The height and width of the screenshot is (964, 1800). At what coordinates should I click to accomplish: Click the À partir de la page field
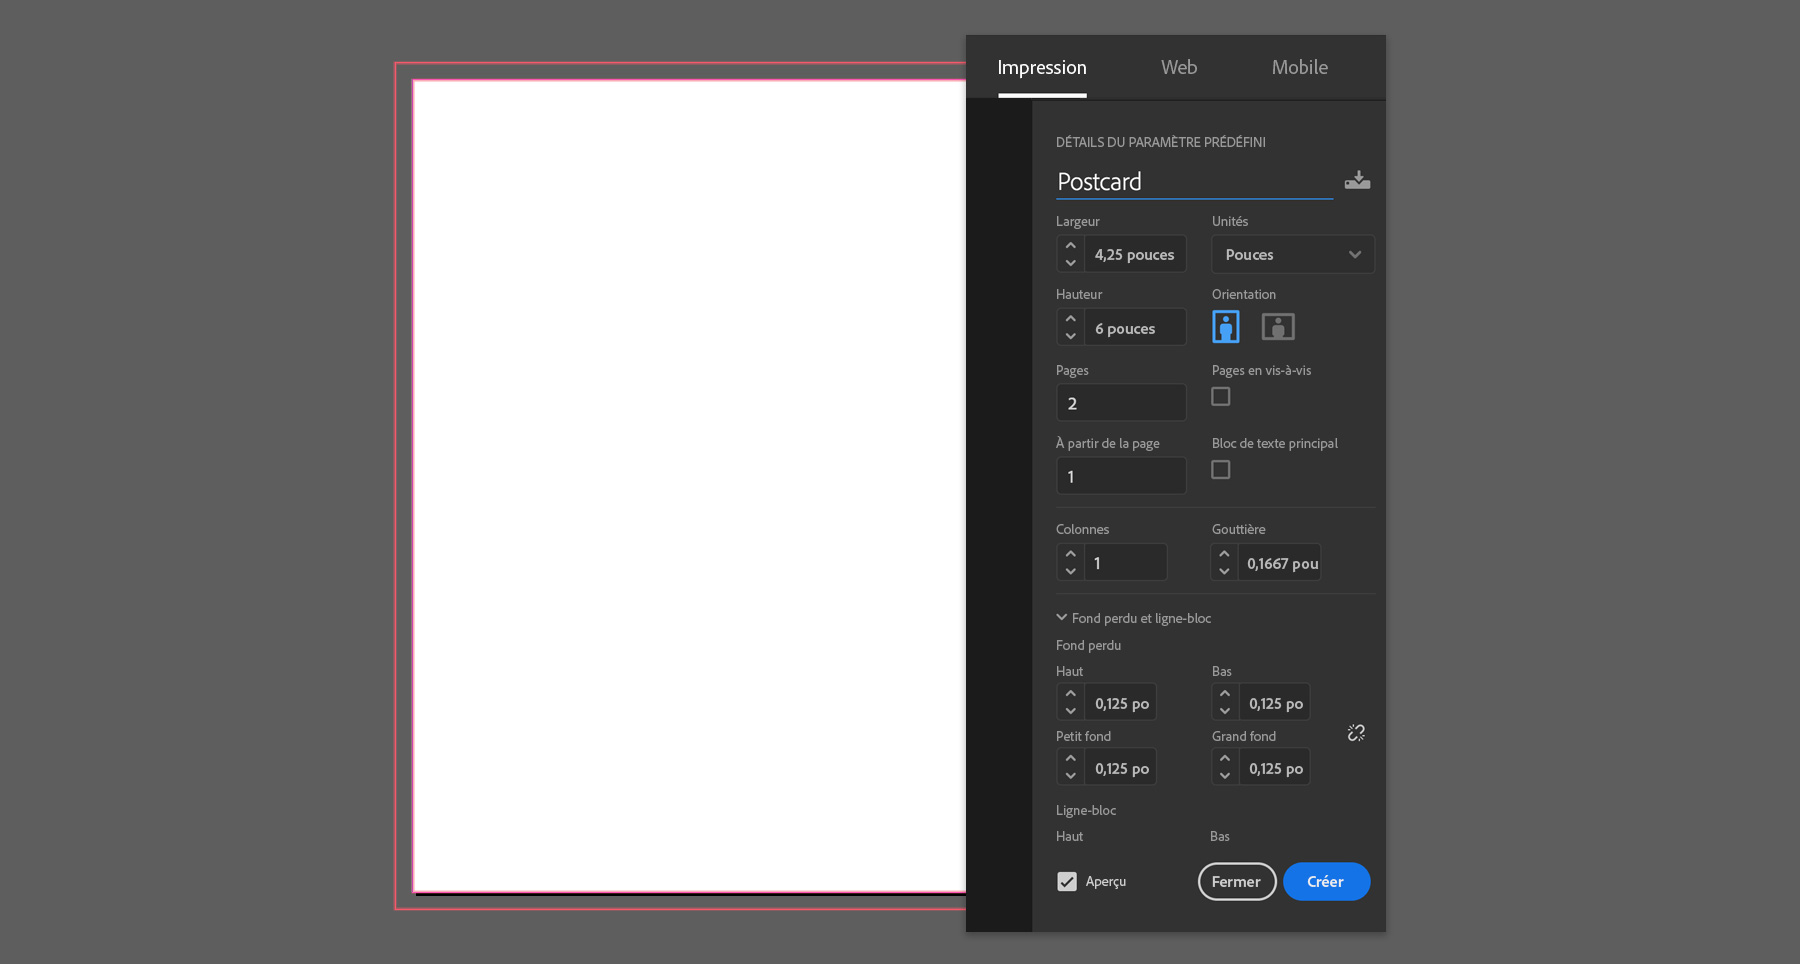pyautogui.click(x=1121, y=476)
